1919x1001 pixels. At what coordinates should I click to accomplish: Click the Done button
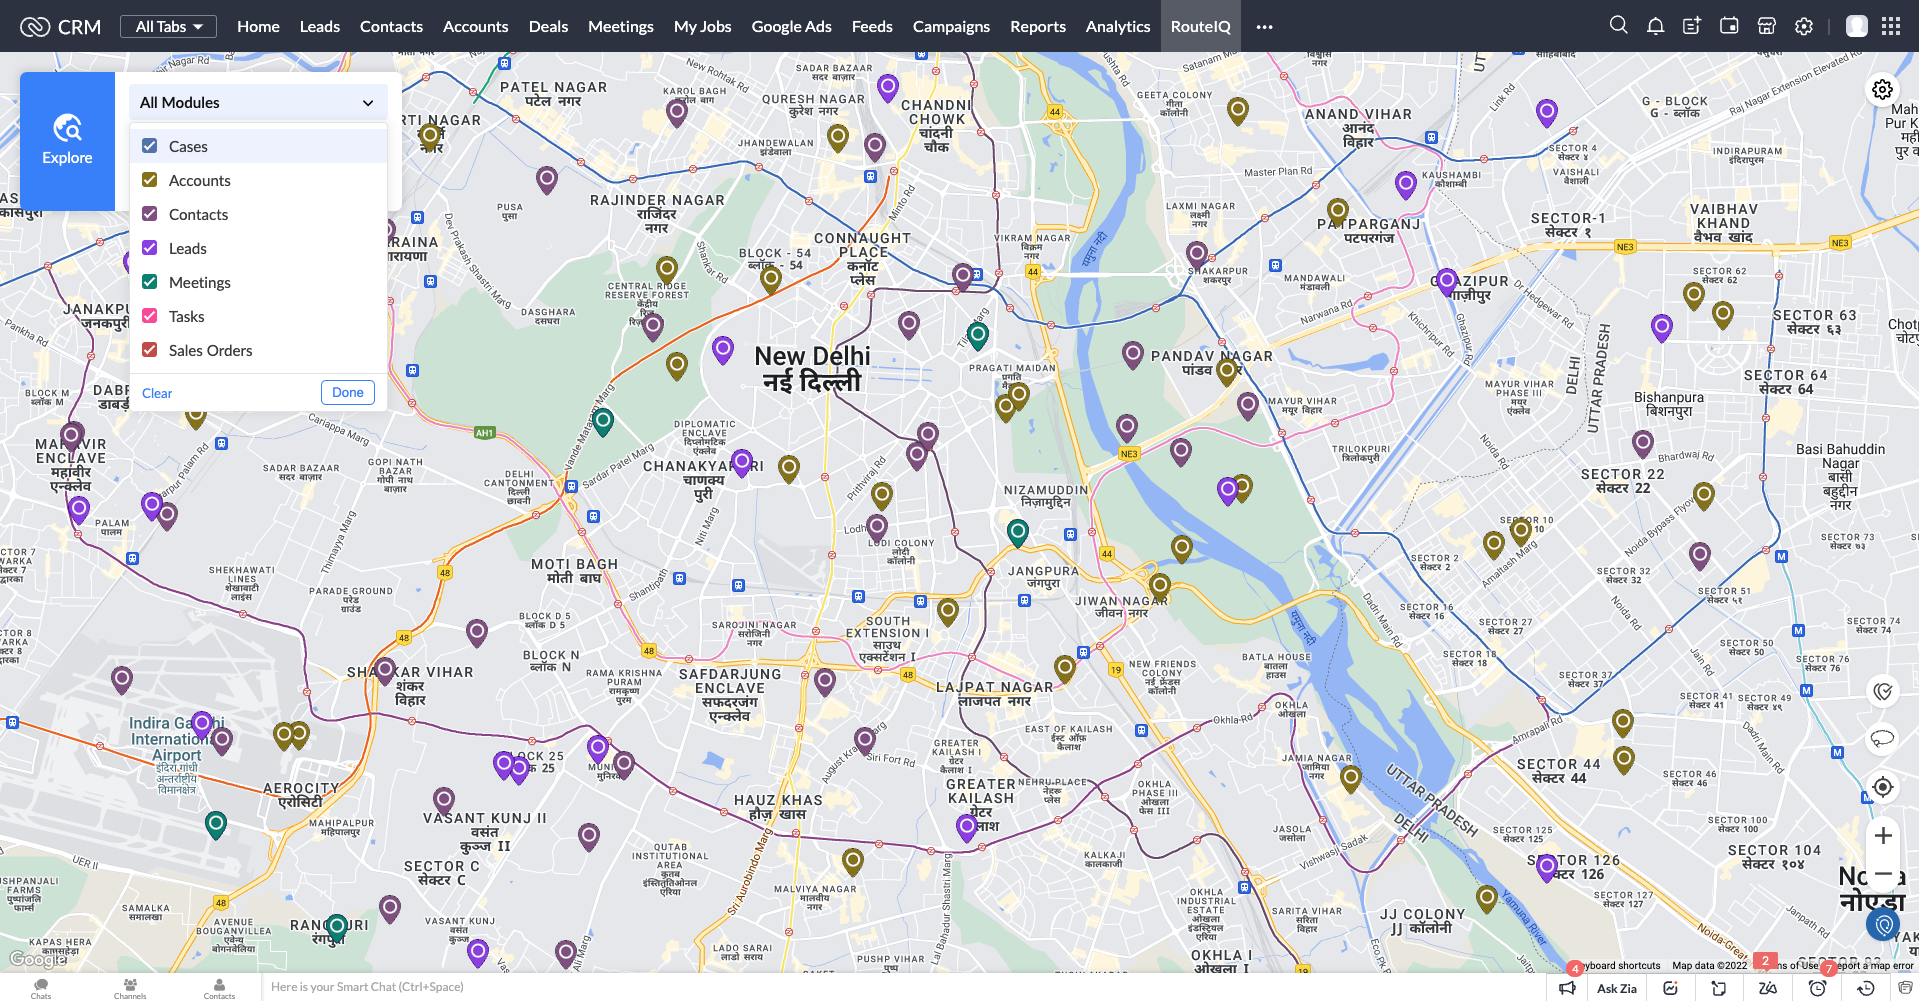[348, 392]
